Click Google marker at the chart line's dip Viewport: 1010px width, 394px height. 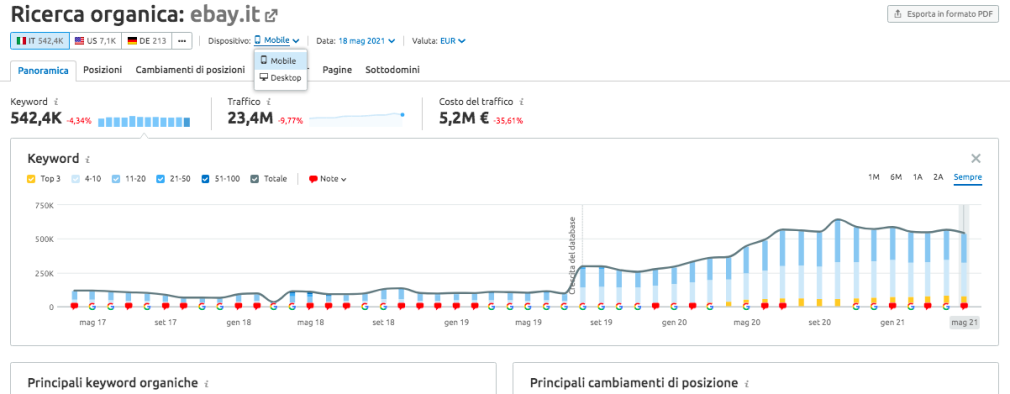274,306
